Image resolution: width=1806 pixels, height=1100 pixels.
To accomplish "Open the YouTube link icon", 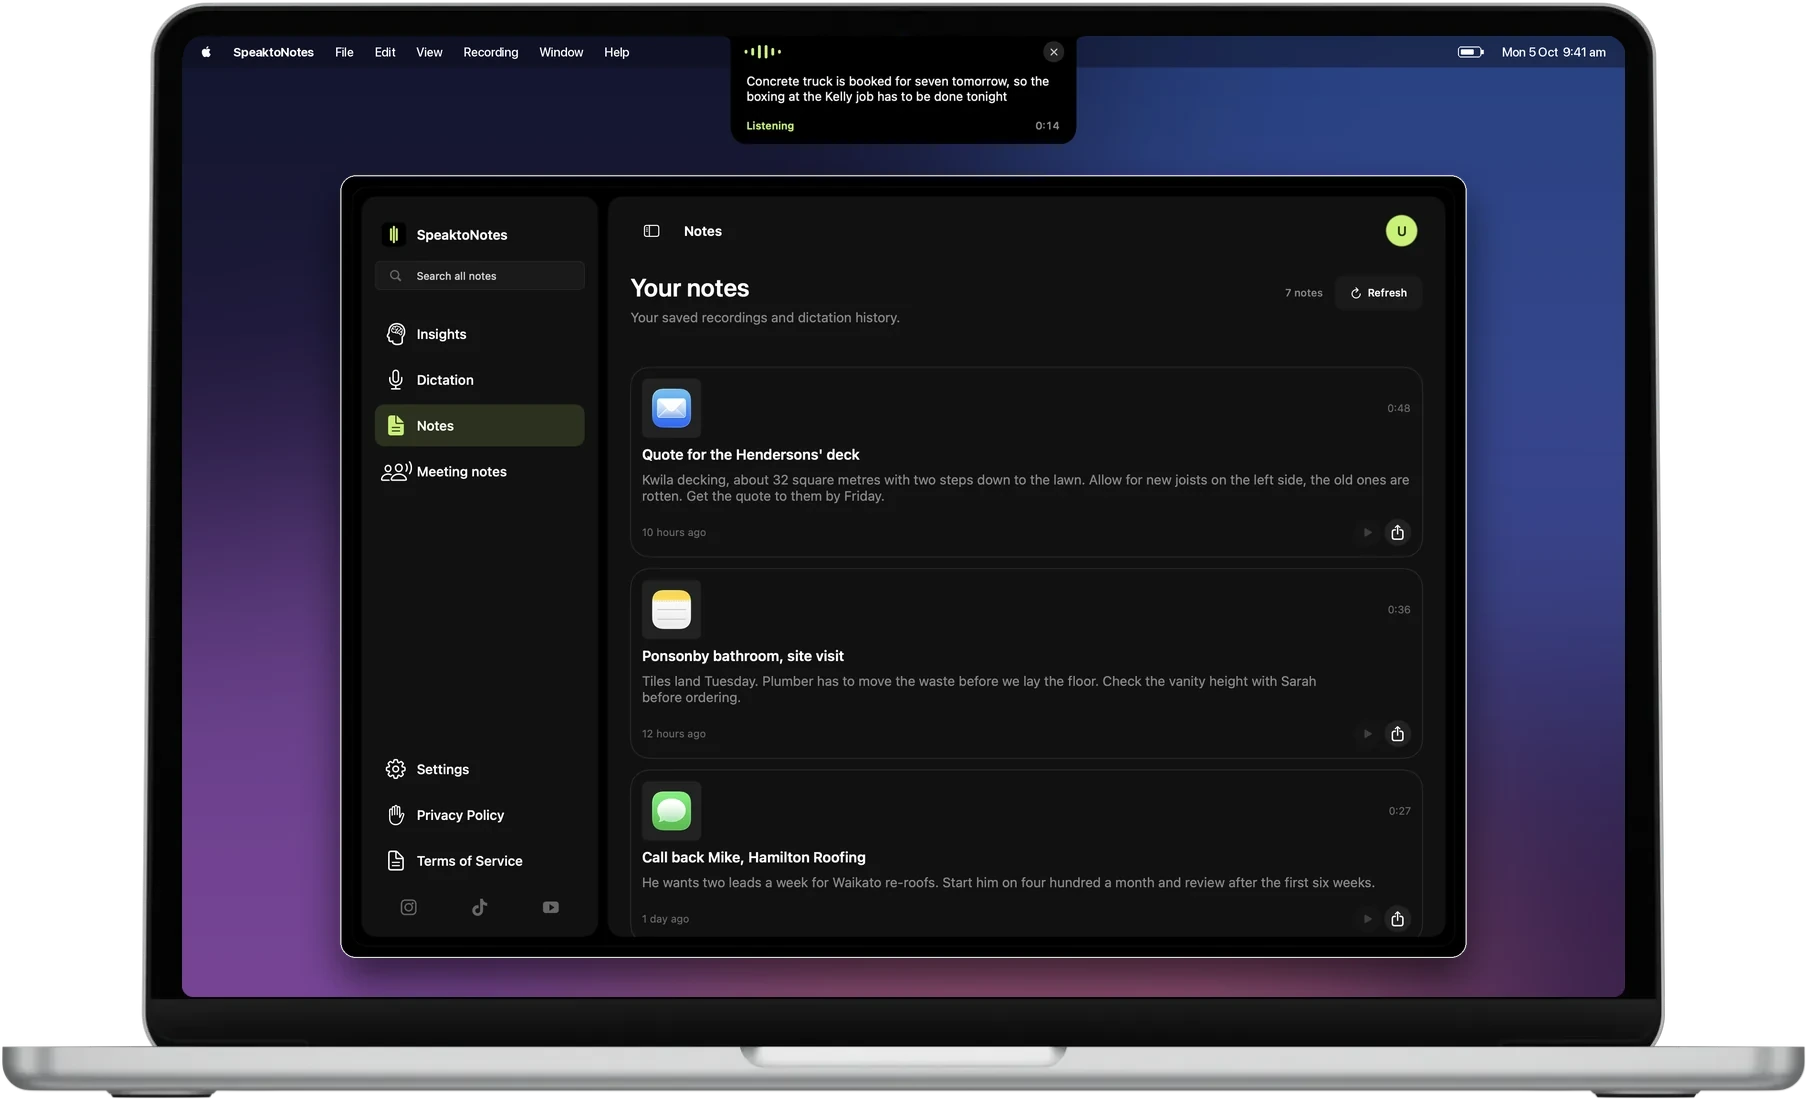I will click(x=551, y=907).
